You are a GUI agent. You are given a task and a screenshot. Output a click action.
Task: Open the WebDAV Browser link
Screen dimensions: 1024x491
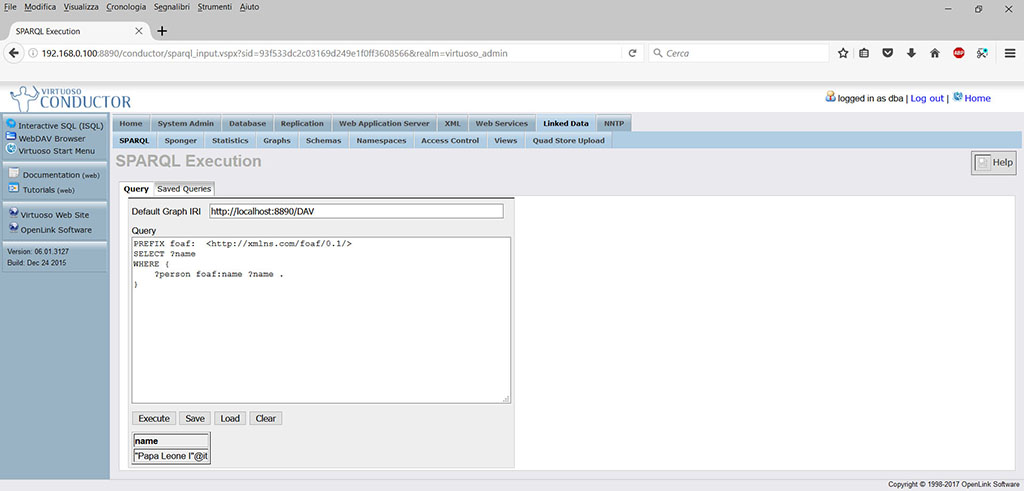tap(52, 138)
